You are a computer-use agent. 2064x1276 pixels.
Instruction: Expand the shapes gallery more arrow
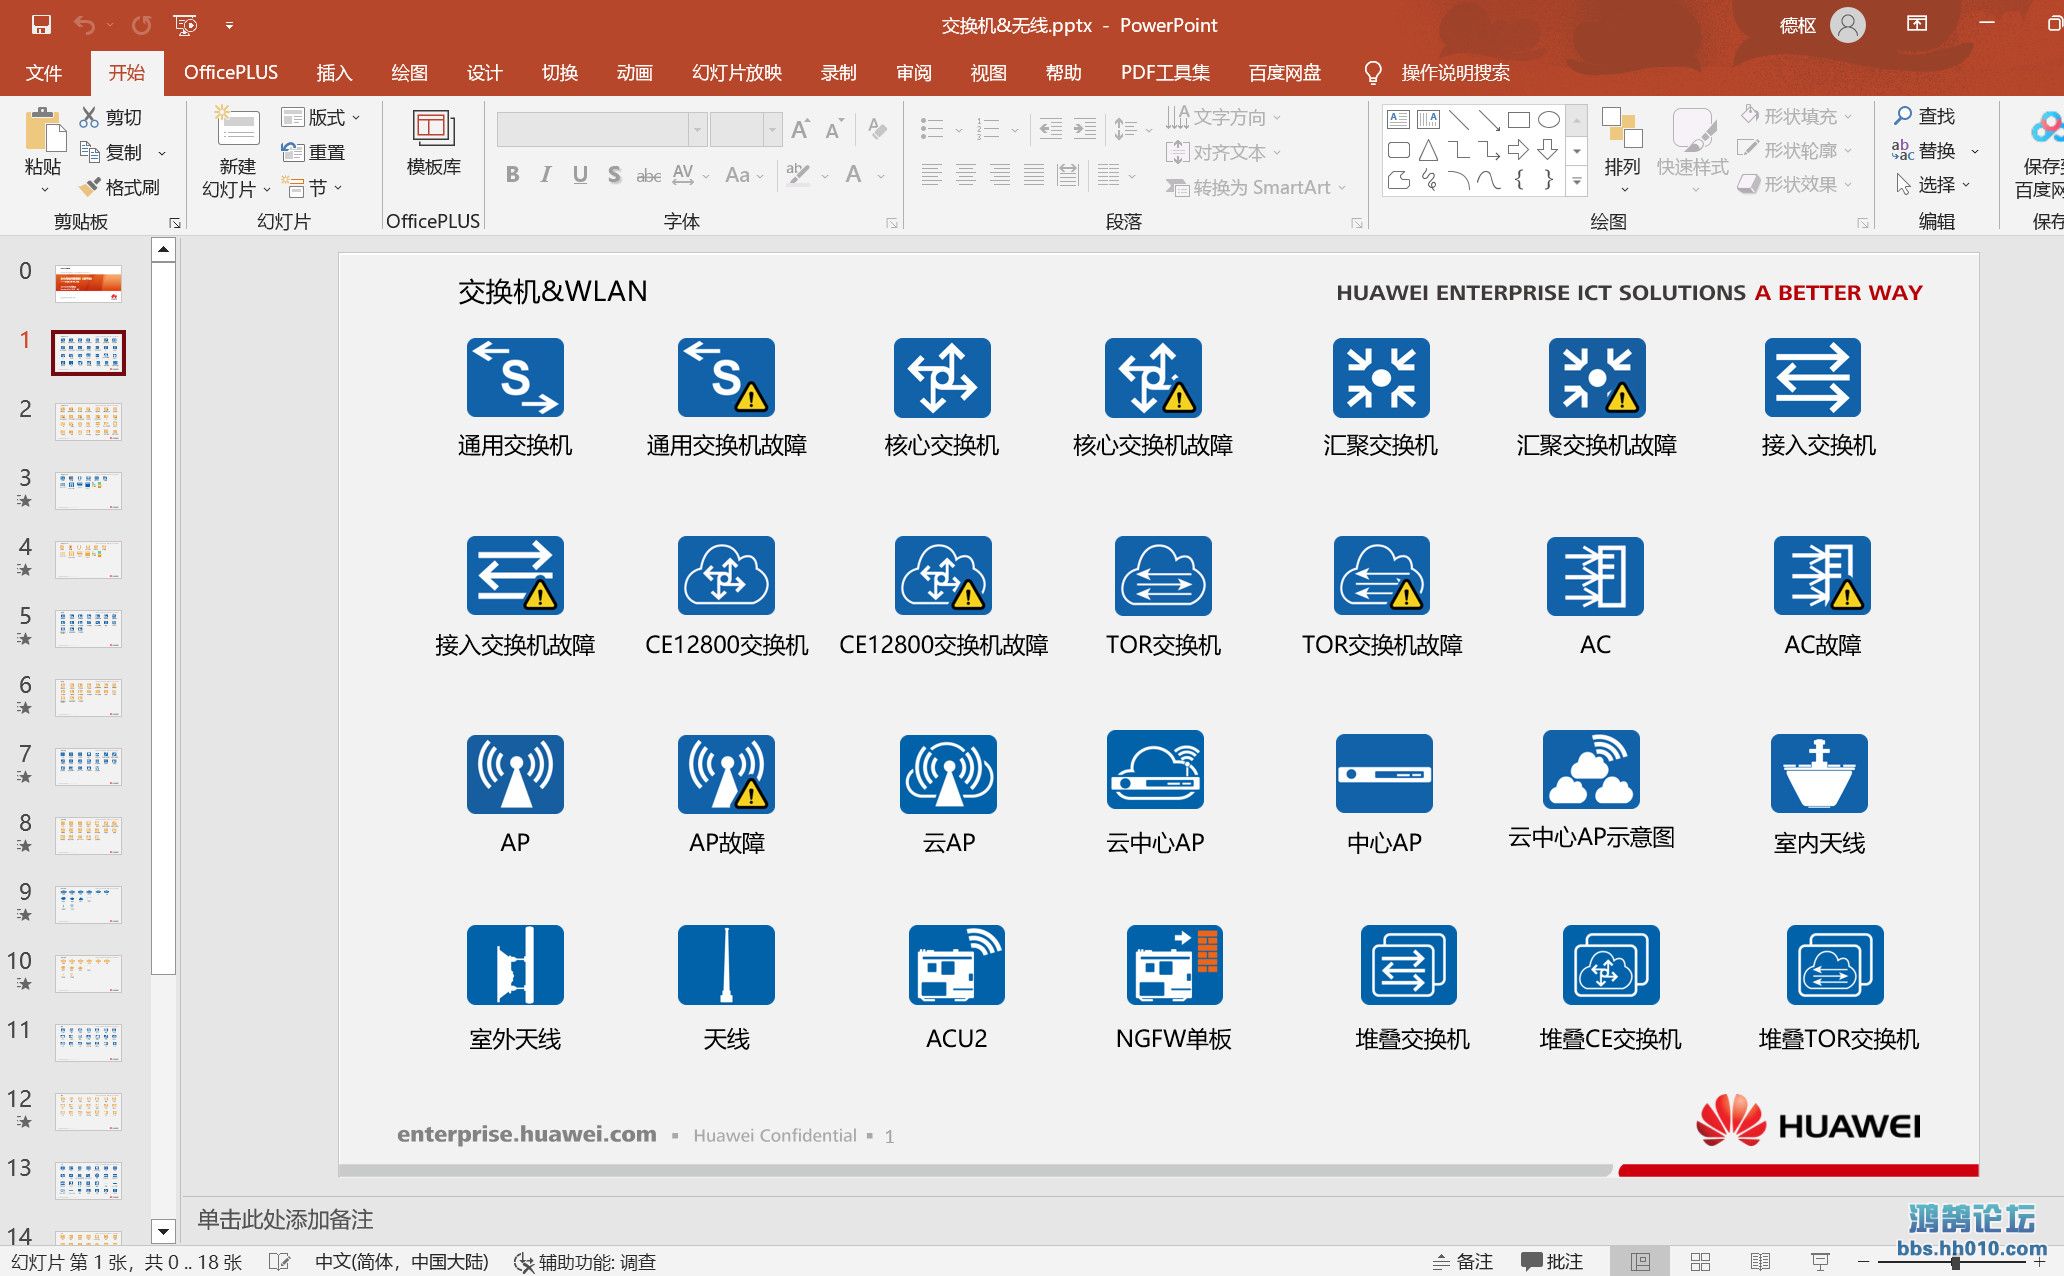coord(1577,182)
